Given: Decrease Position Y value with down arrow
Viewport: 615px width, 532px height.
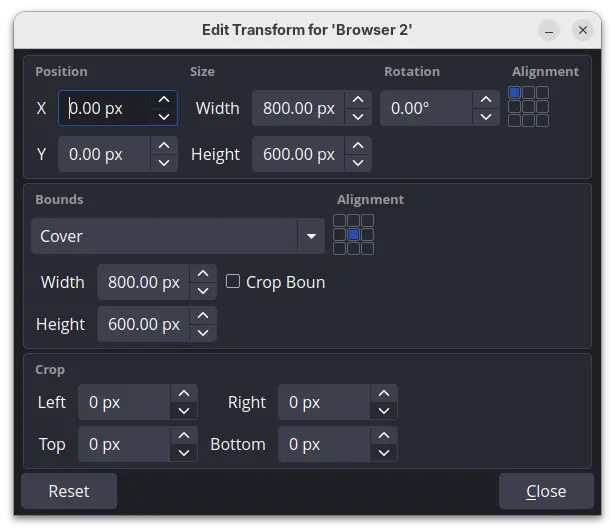Looking at the screenshot, I should (164, 163).
